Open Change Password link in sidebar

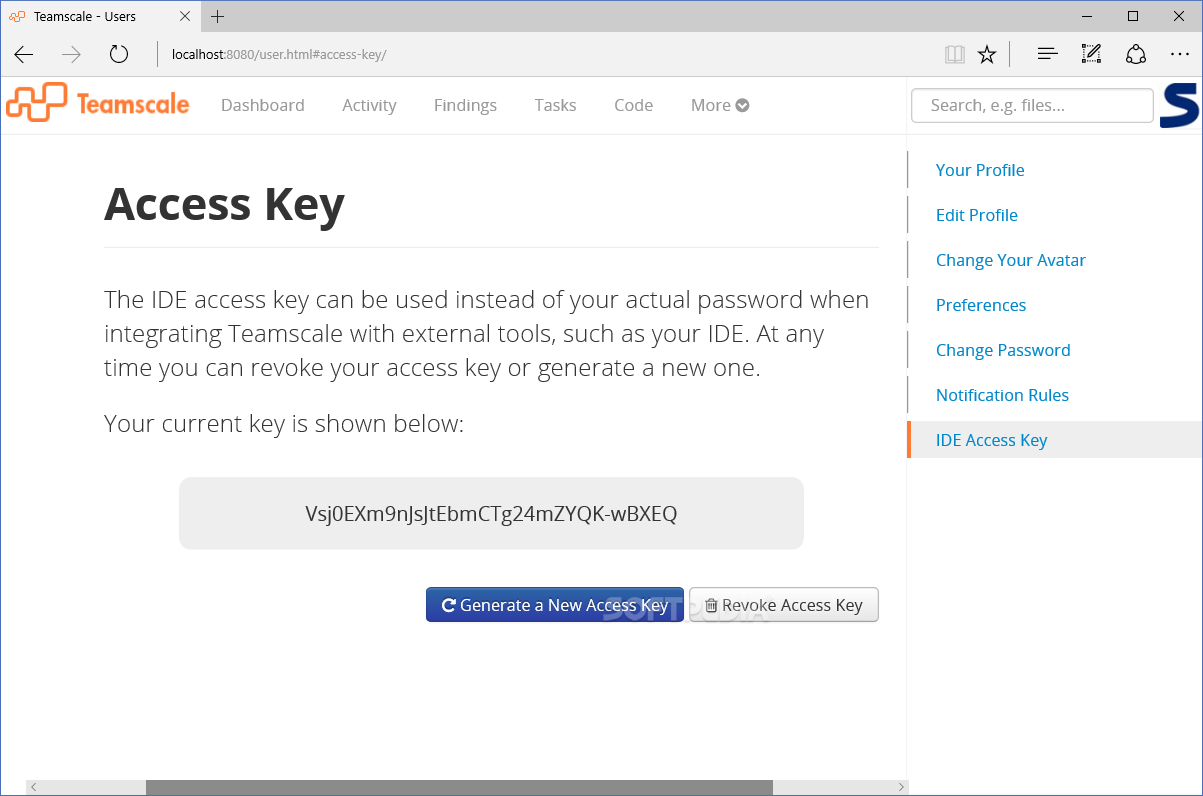(x=1003, y=350)
